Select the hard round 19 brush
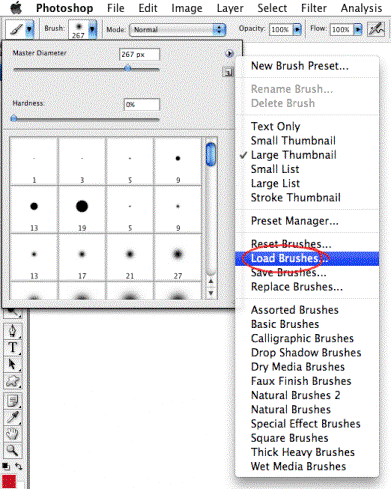Screen dimensions: 392x490 [82, 209]
